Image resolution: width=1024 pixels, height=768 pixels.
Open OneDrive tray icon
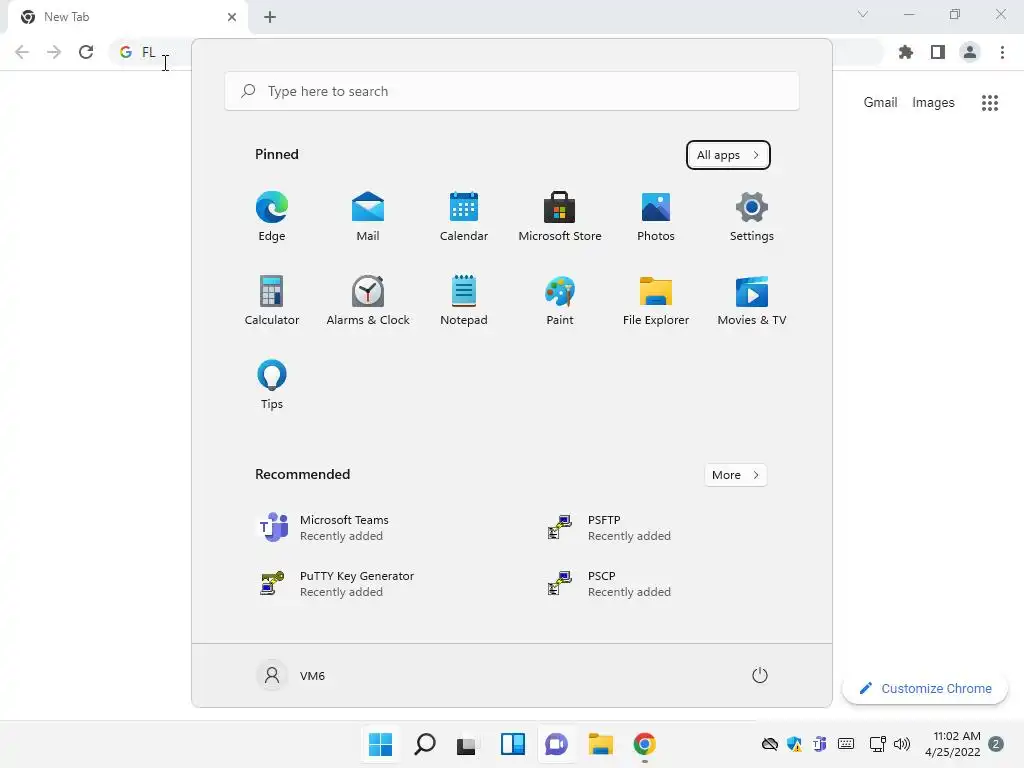point(770,744)
